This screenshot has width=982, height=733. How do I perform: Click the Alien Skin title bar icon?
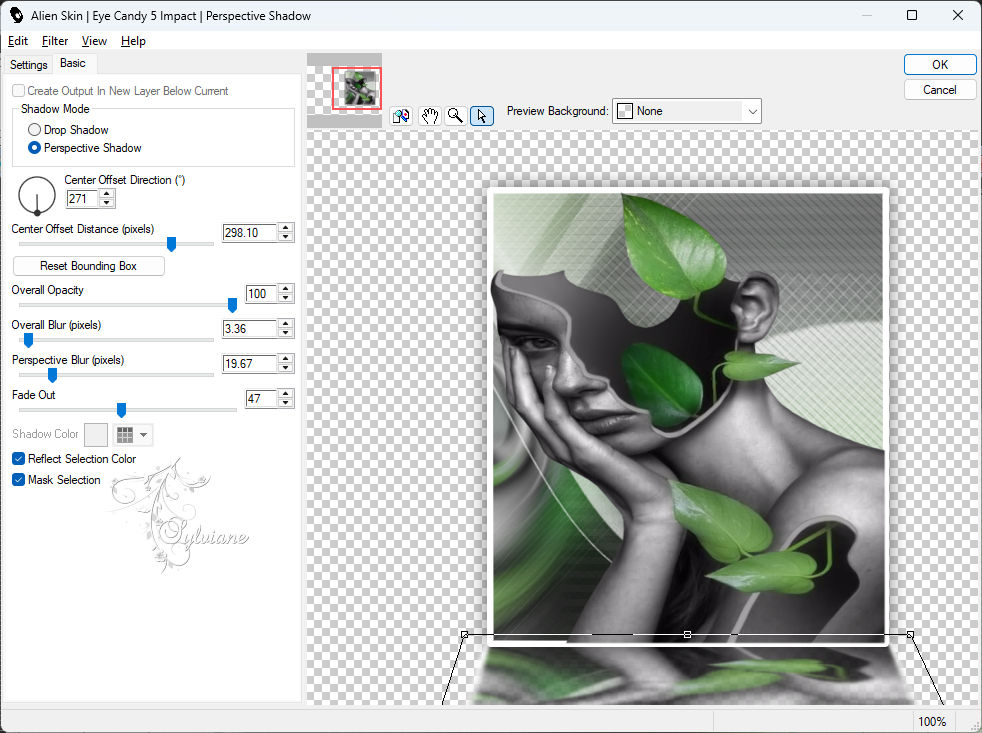[x=16, y=15]
